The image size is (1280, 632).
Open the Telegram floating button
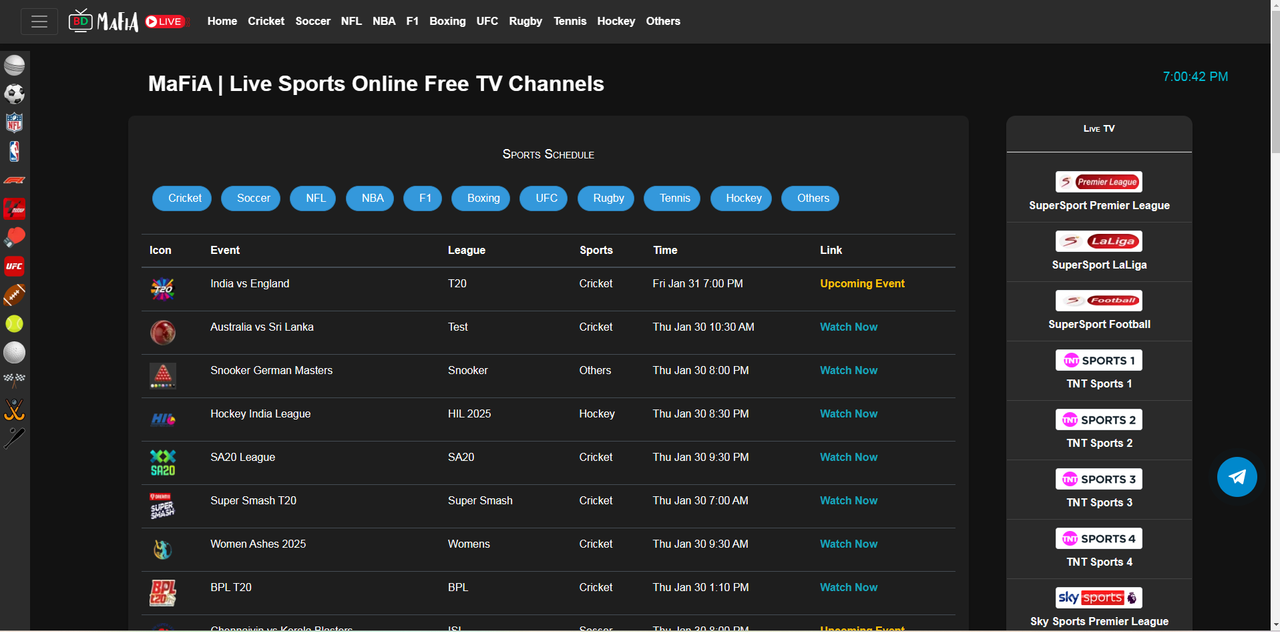[x=1237, y=477]
